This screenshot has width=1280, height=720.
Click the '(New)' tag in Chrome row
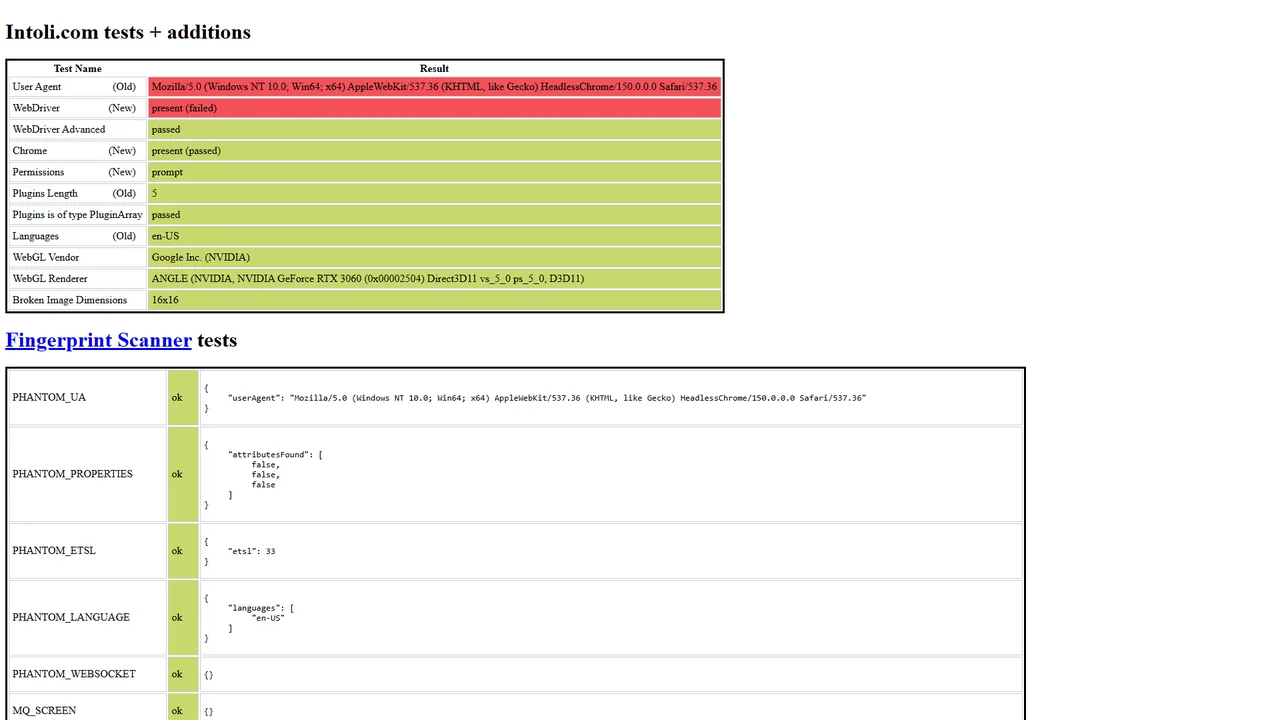[x=122, y=151]
